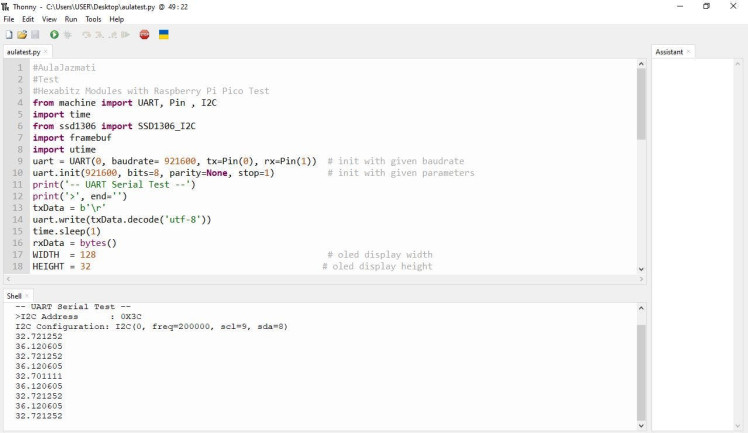Click the editor vertical scrollbar thumb

pyautogui.click(x=641, y=104)
